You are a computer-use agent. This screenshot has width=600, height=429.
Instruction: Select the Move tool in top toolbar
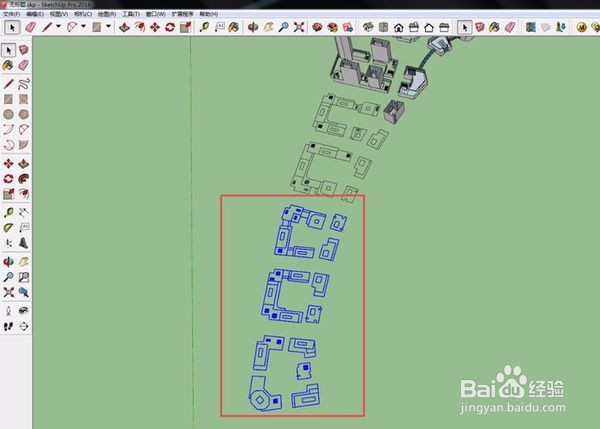pyautogui.click(x=155, y=27)
